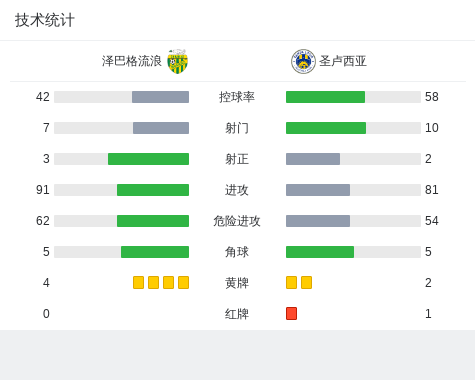Image resolution: width=475 pixels, height=380 pixels.
Task: Click the green 进攻 bar showing 91
Action: (x=153, y=190)
